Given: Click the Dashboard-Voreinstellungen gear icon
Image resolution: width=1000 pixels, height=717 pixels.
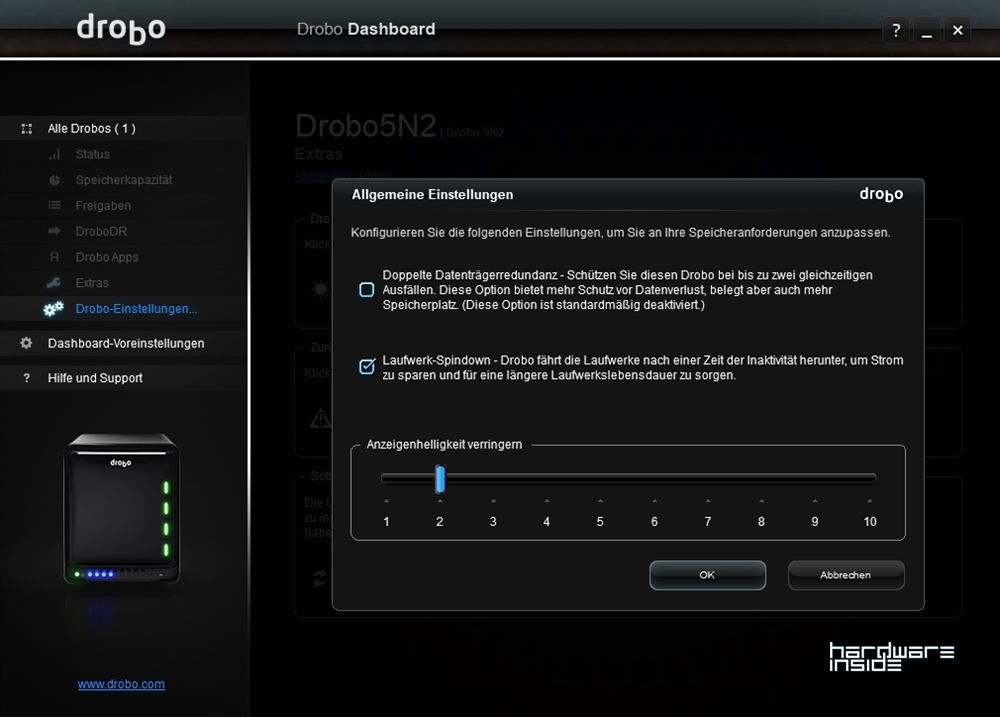Looking at the screenshot, I should 26,343.
